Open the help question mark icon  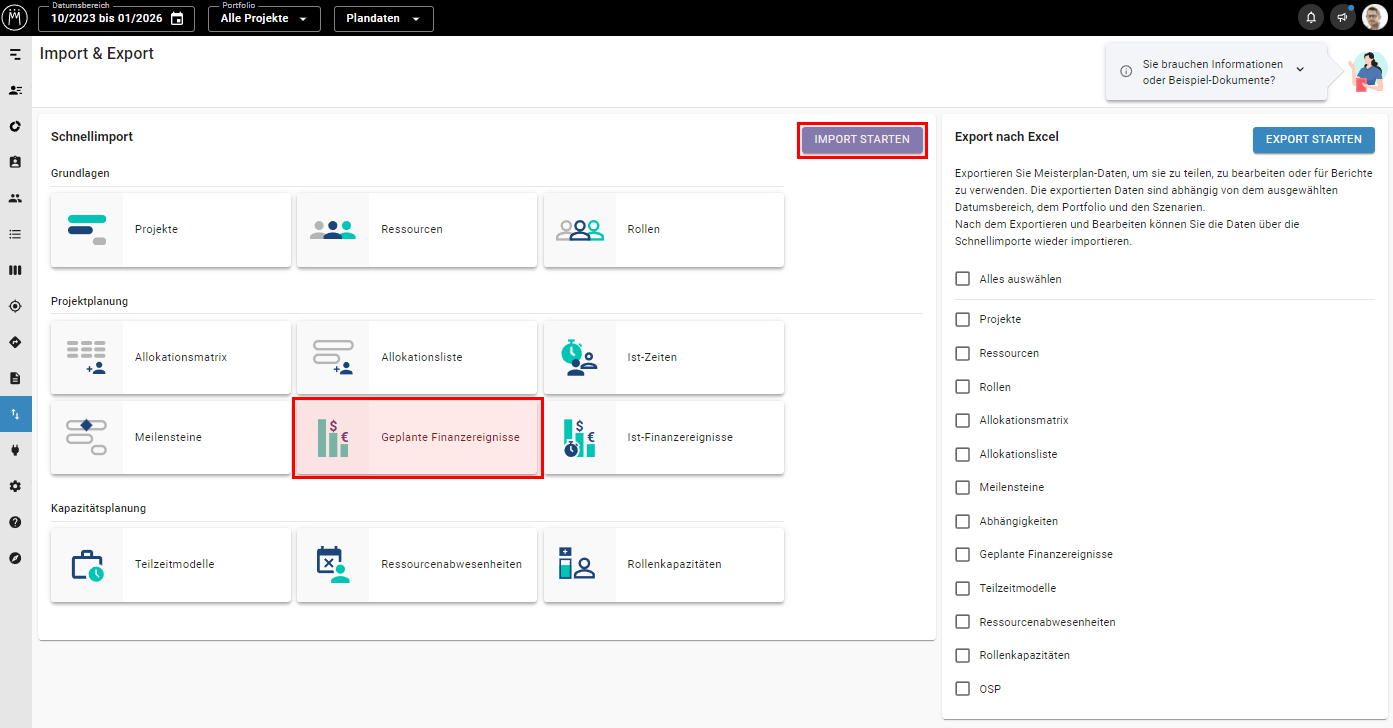click(15, 522)
